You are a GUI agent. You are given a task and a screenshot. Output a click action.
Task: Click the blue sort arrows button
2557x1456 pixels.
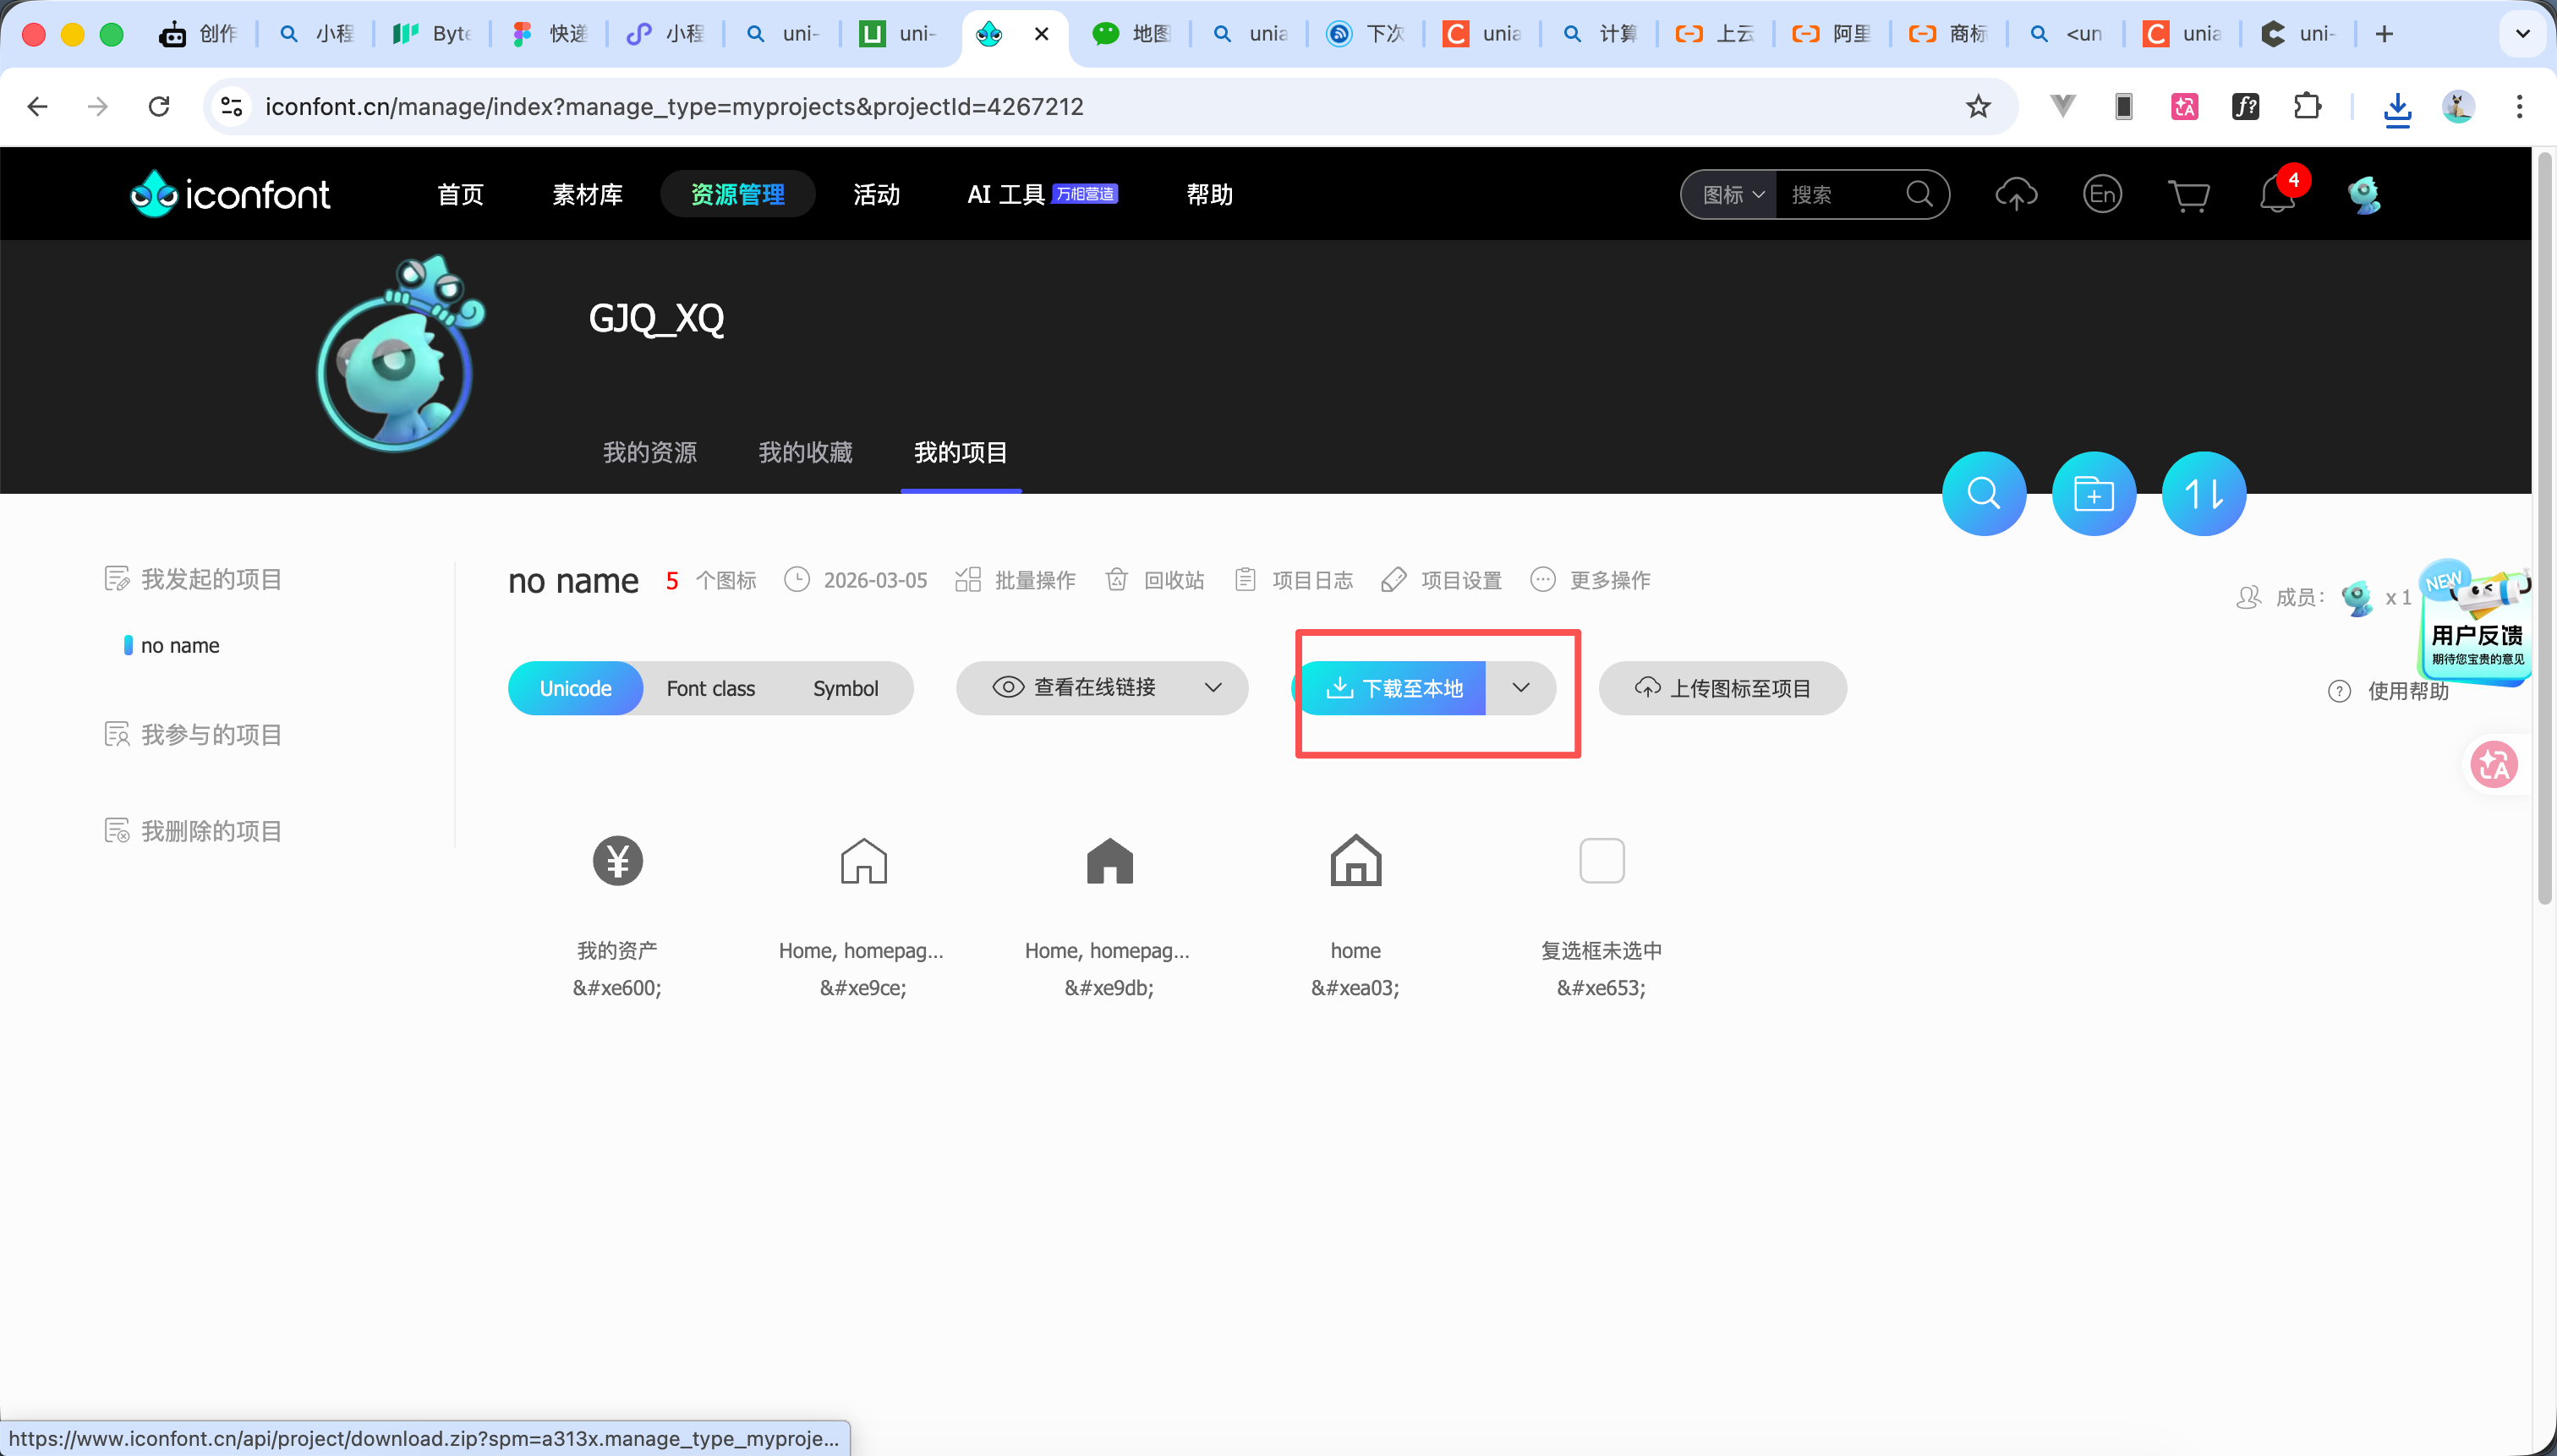click(2203, 494)
